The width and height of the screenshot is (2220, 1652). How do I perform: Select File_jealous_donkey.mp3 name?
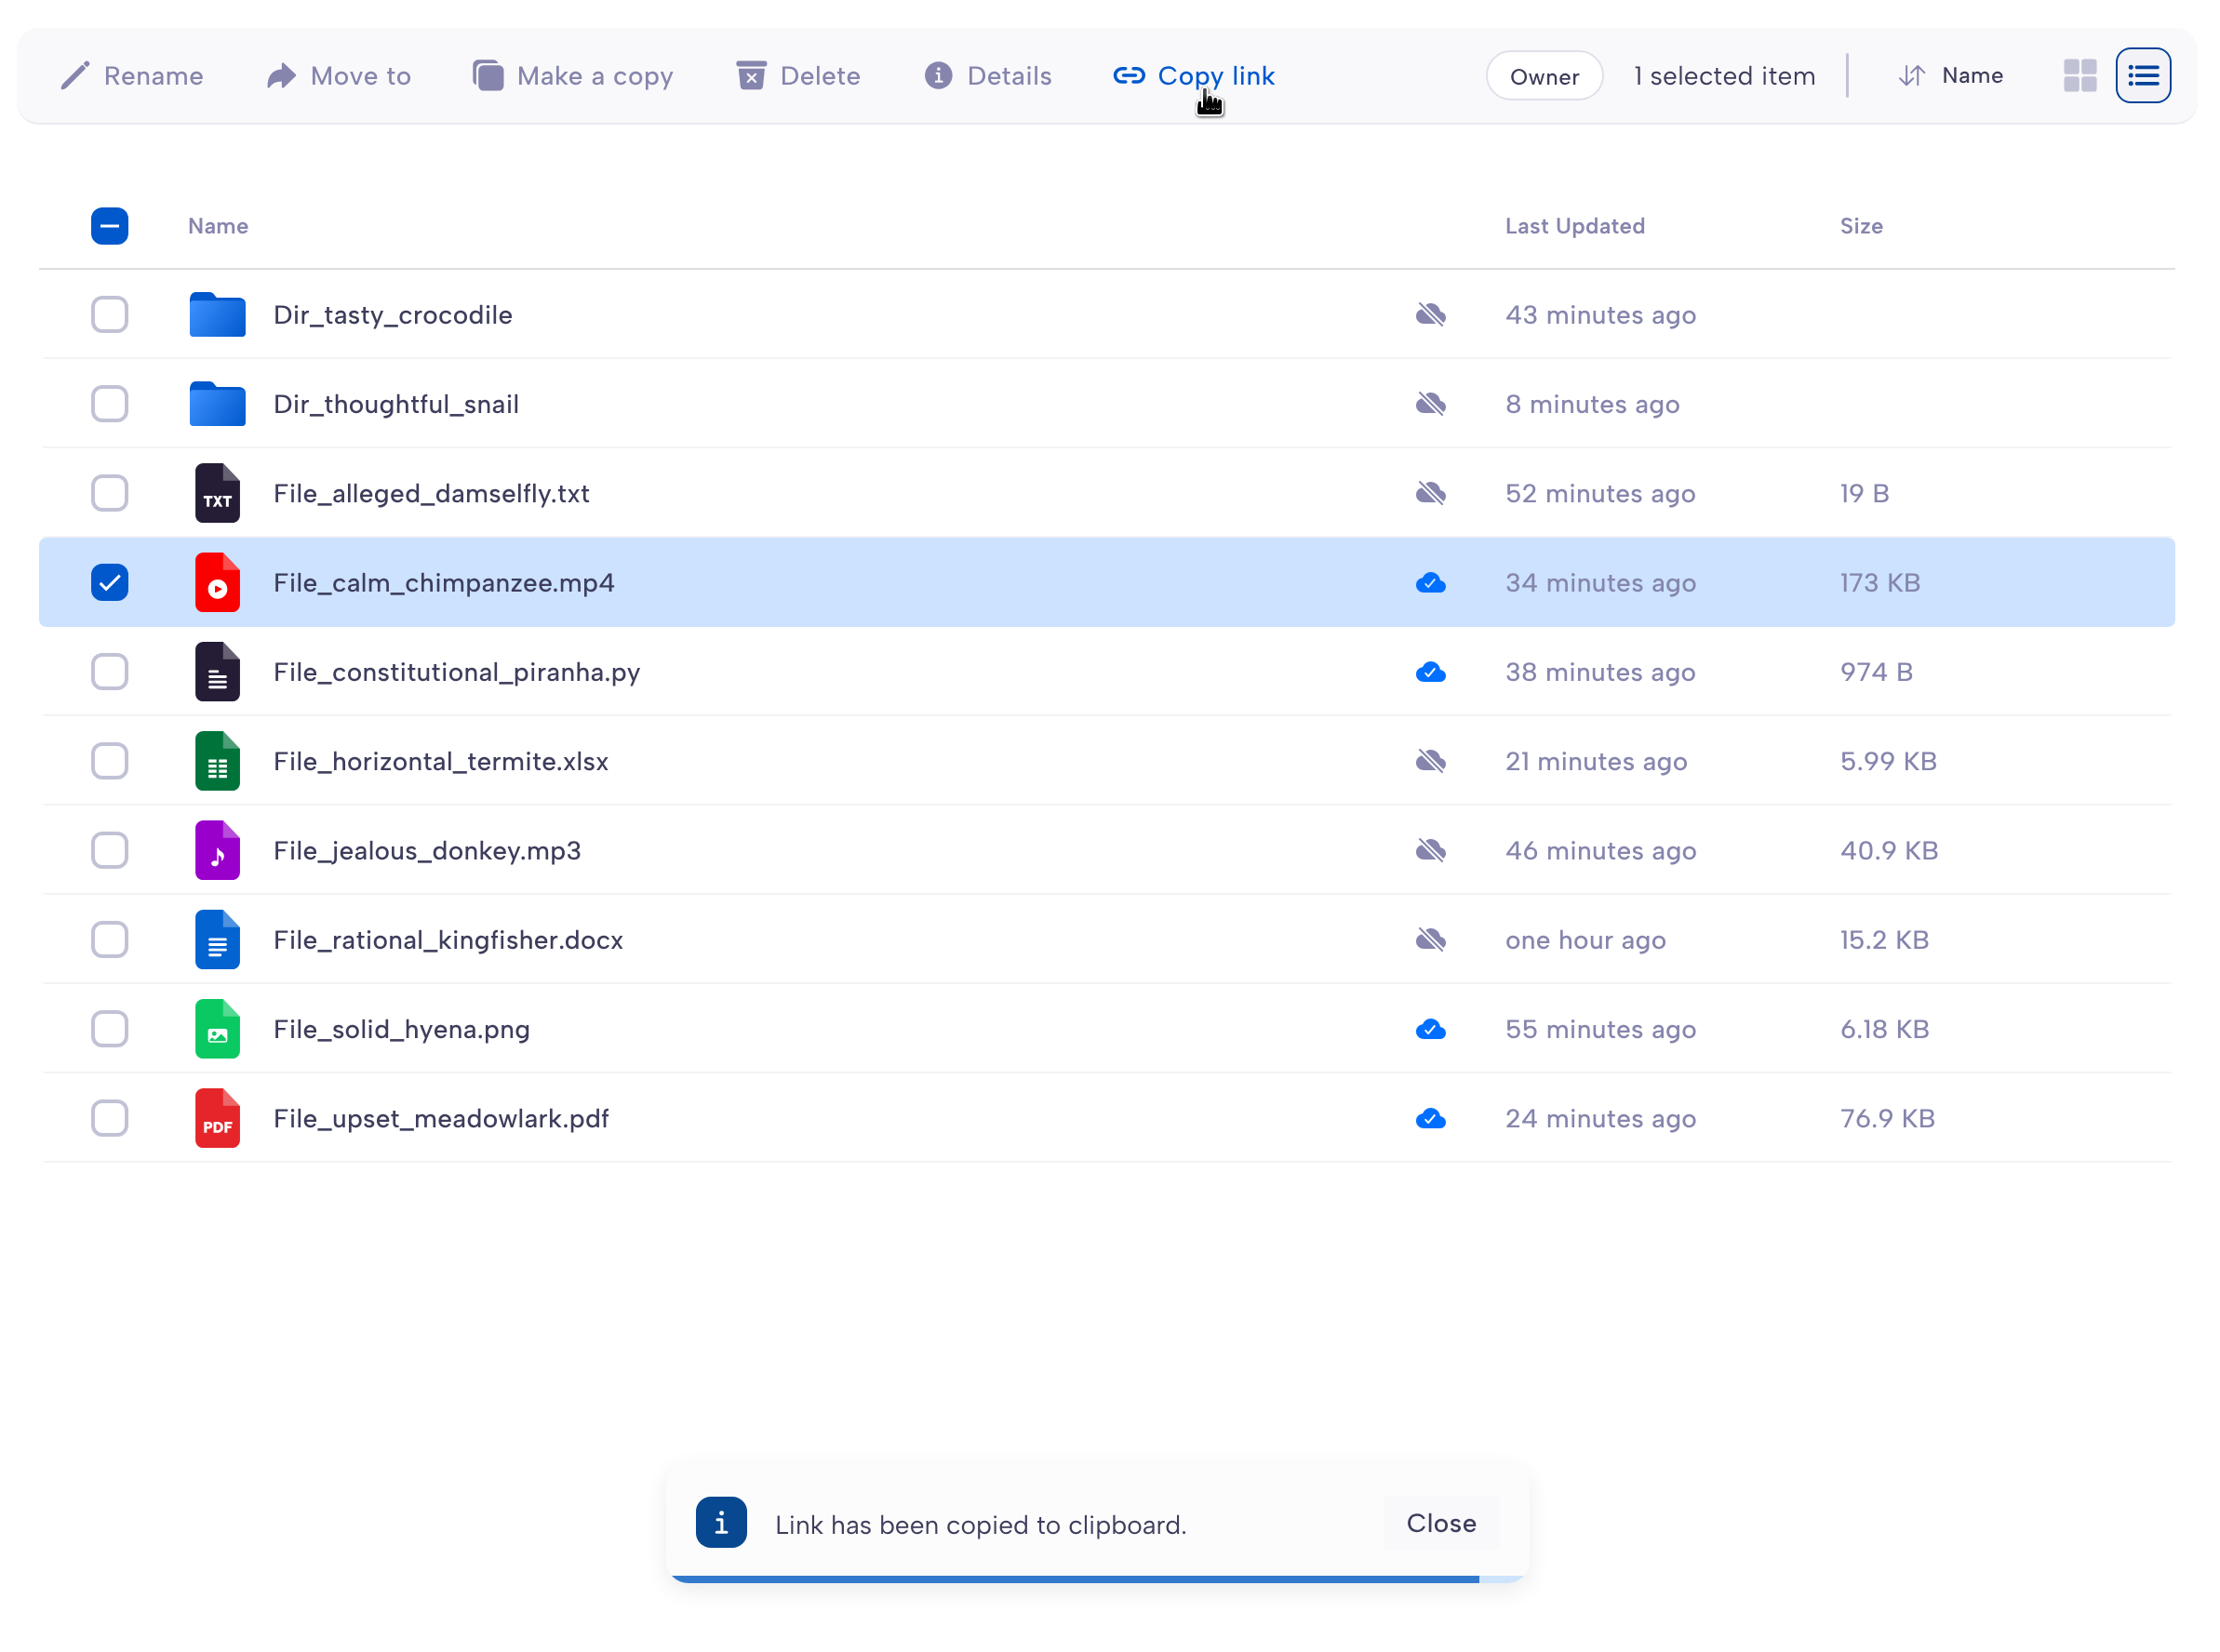pos(427,850)
